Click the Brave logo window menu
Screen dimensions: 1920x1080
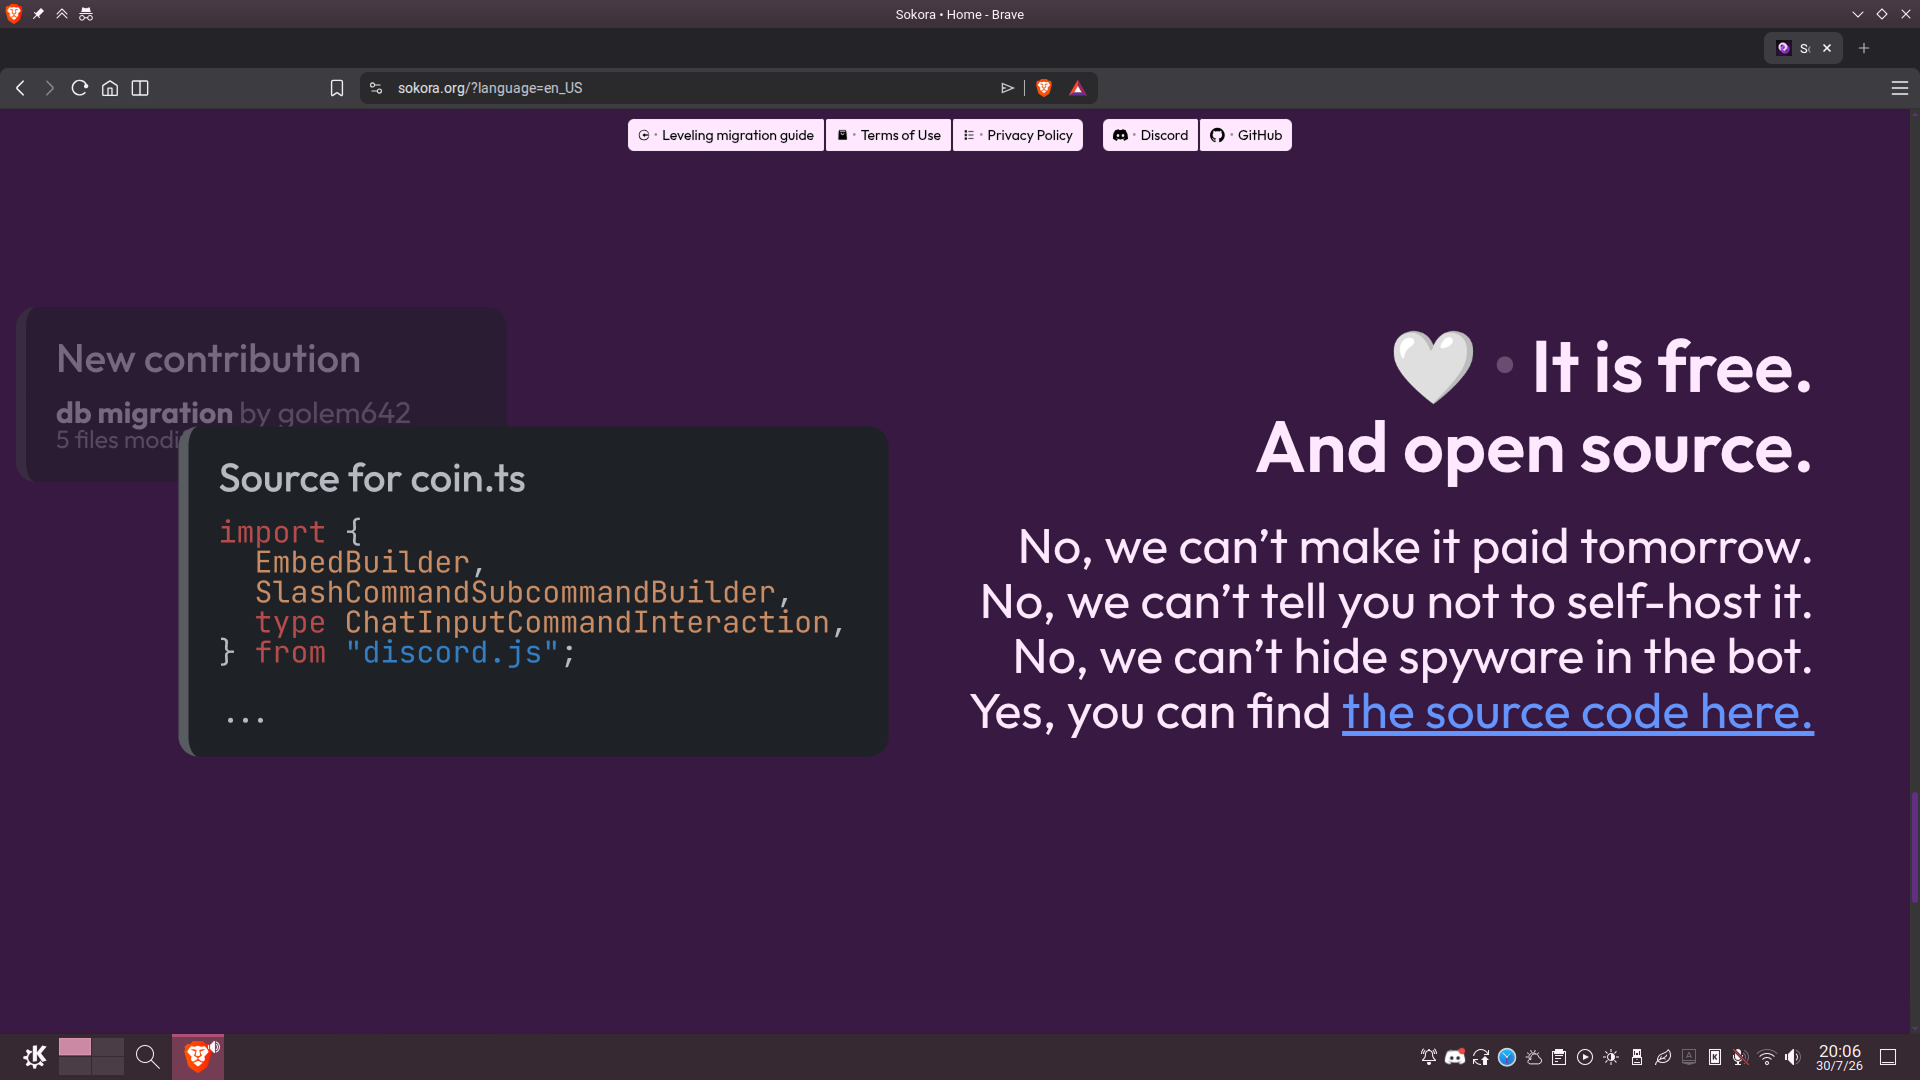click(x=14, y=14)
